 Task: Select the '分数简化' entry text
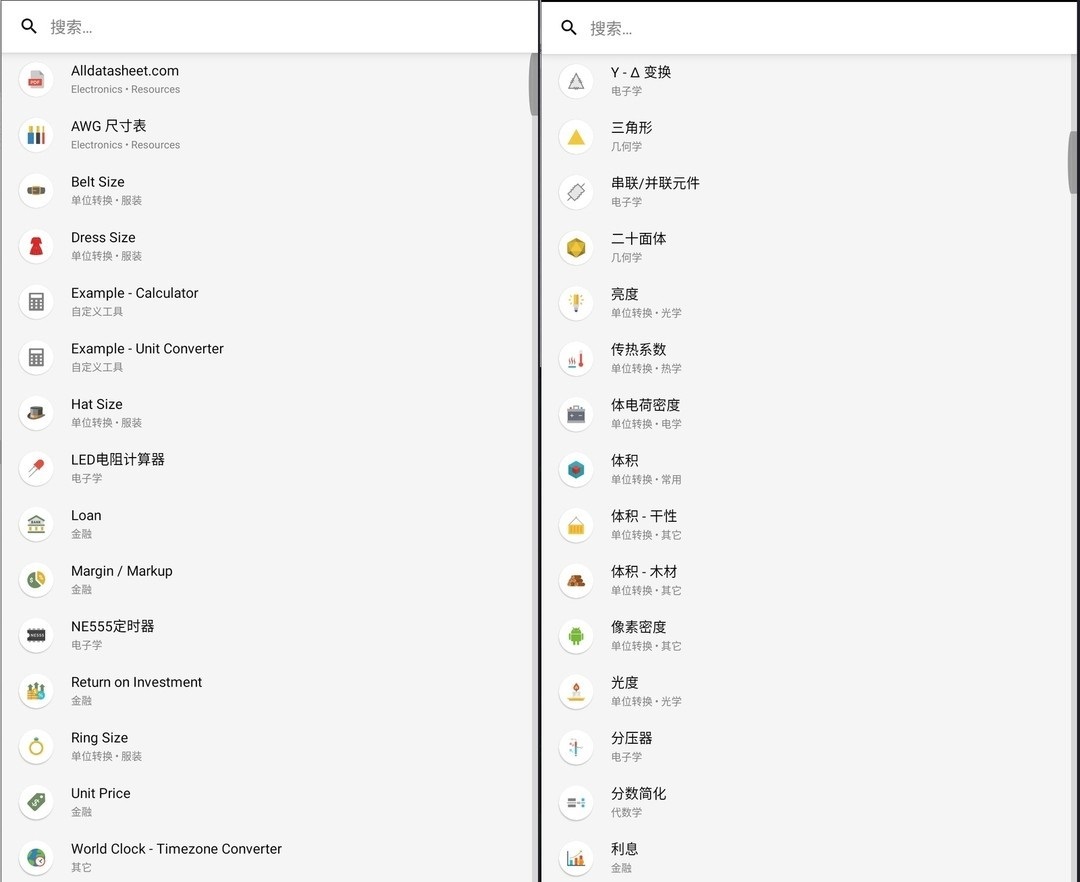(638, 794)
